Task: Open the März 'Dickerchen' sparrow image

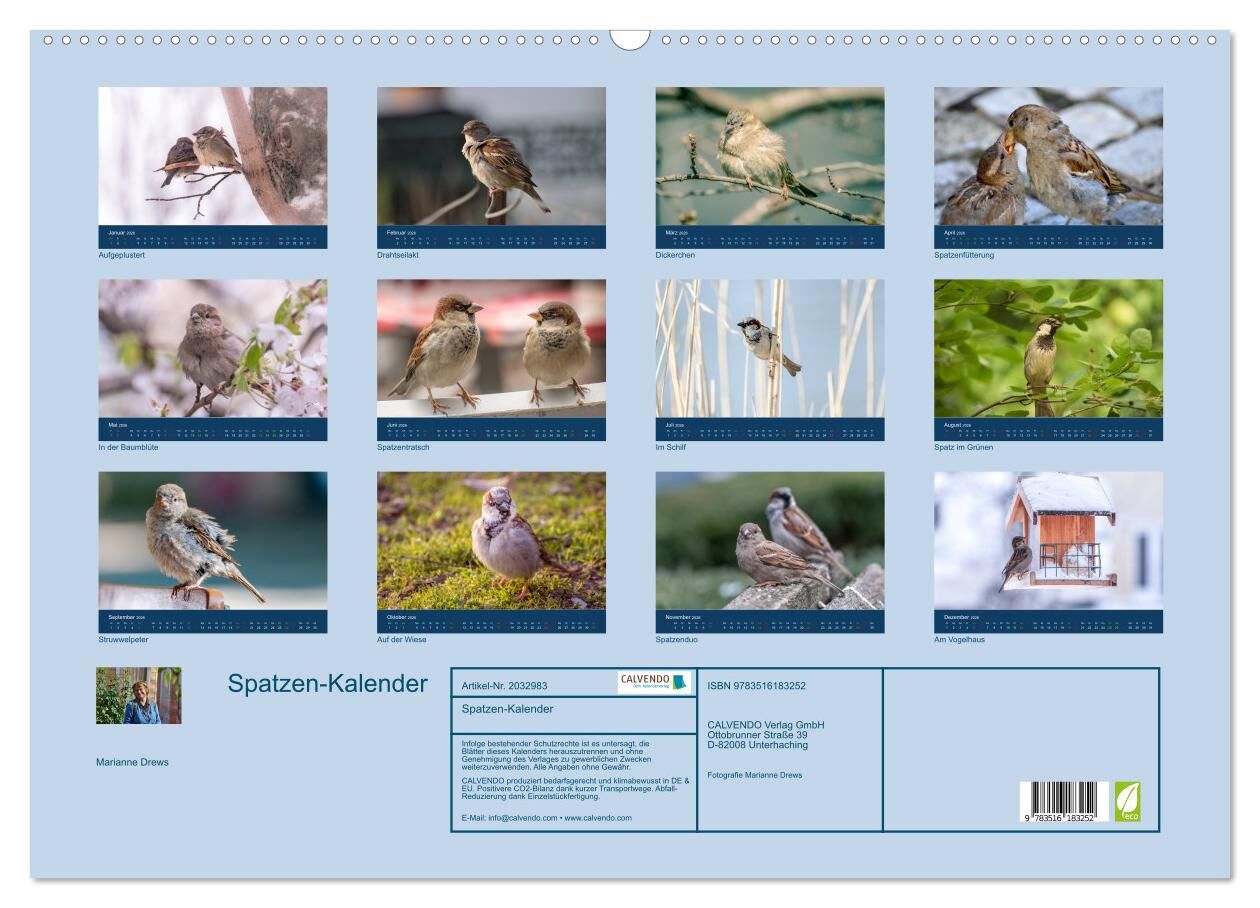Action: (770, 156)
